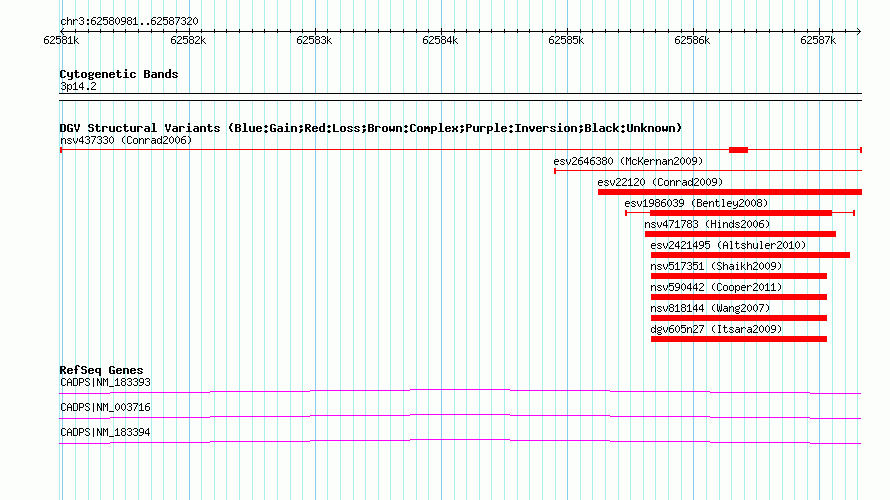Select variant label nsv437330 (Conrad2006)
Screen dimensions: 890x500
coord(126,140)
